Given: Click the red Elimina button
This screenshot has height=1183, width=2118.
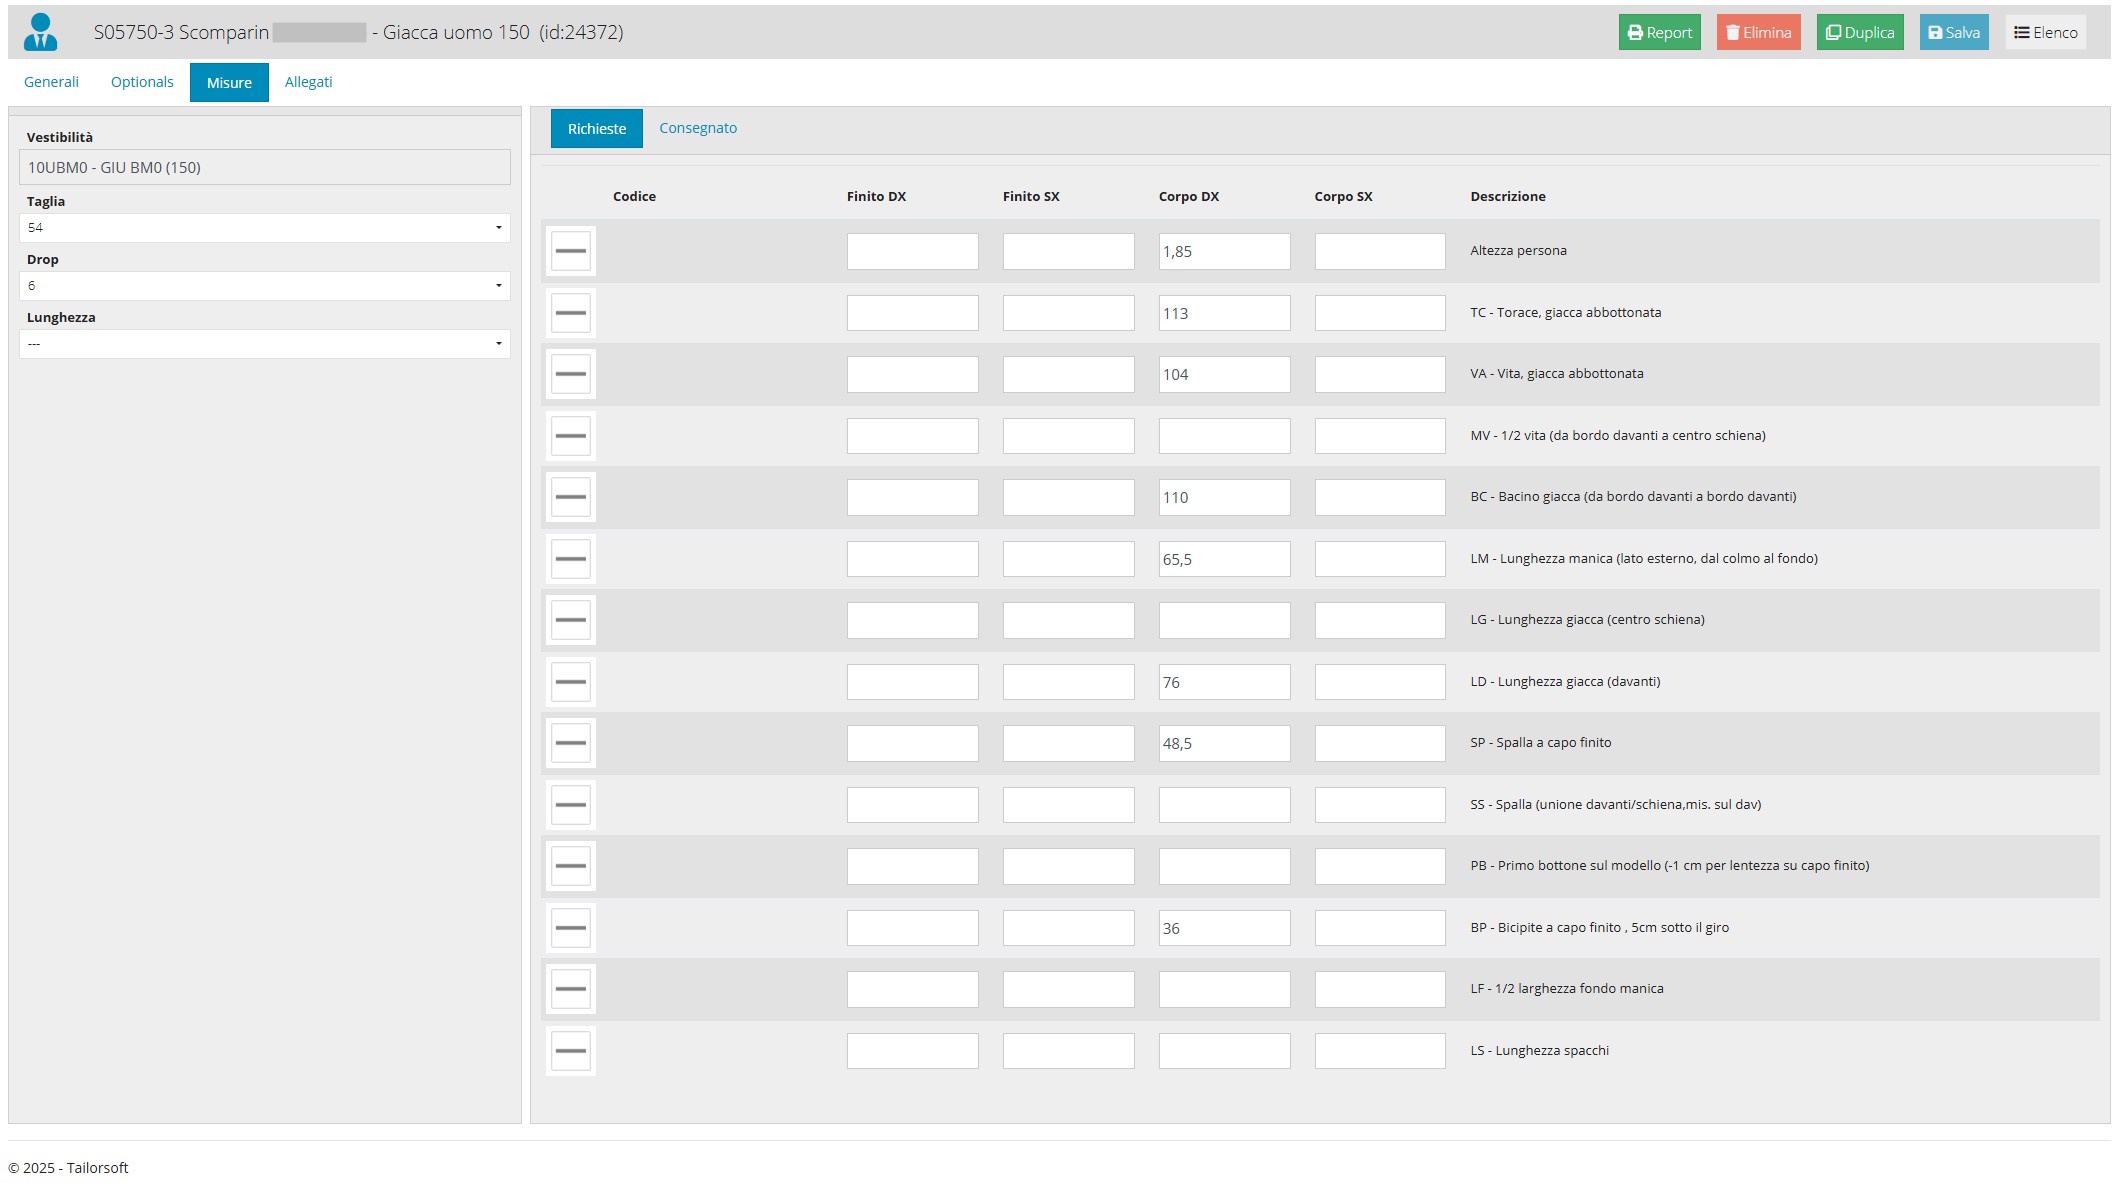Looking at the screenshot, I should coord(1758,32).
